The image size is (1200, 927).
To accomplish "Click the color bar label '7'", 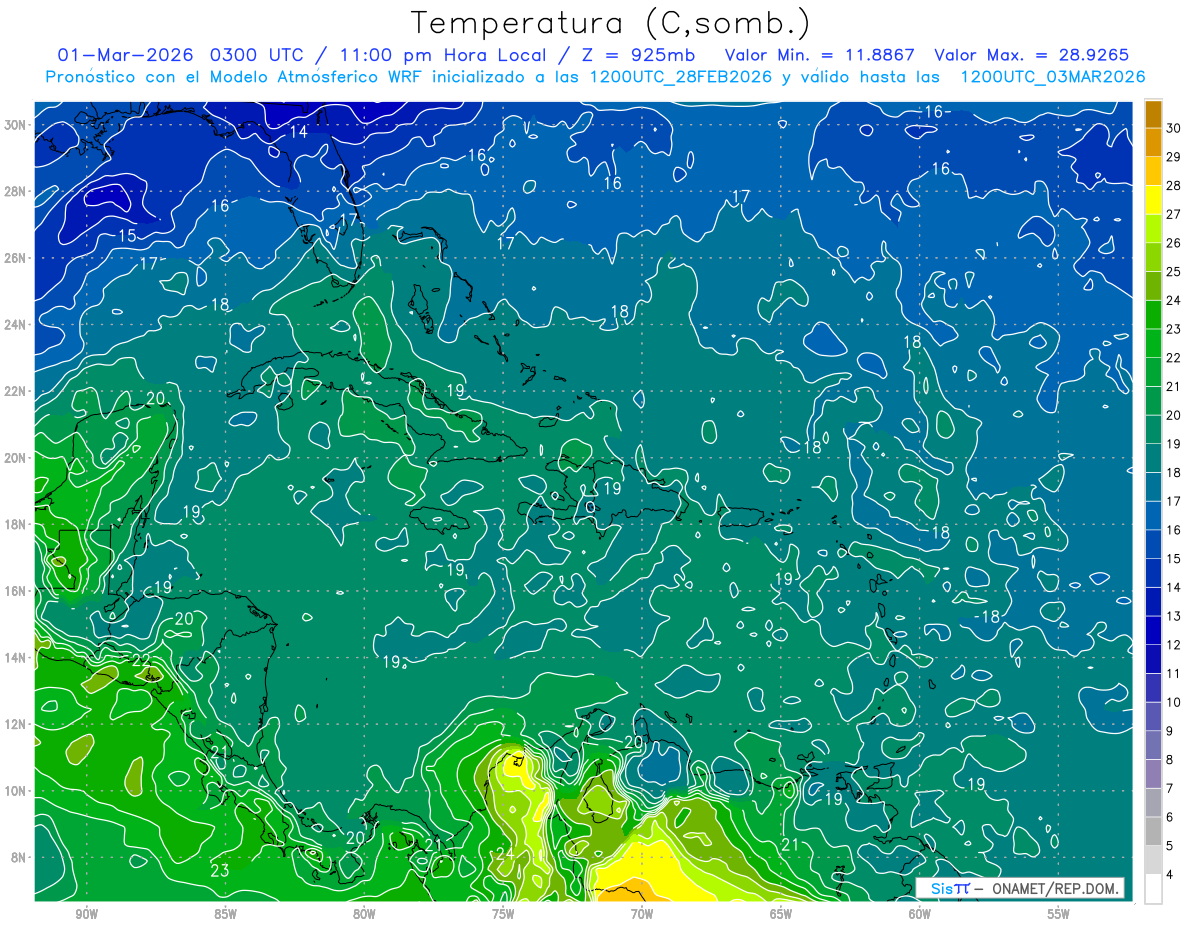I will [1170, 789].
